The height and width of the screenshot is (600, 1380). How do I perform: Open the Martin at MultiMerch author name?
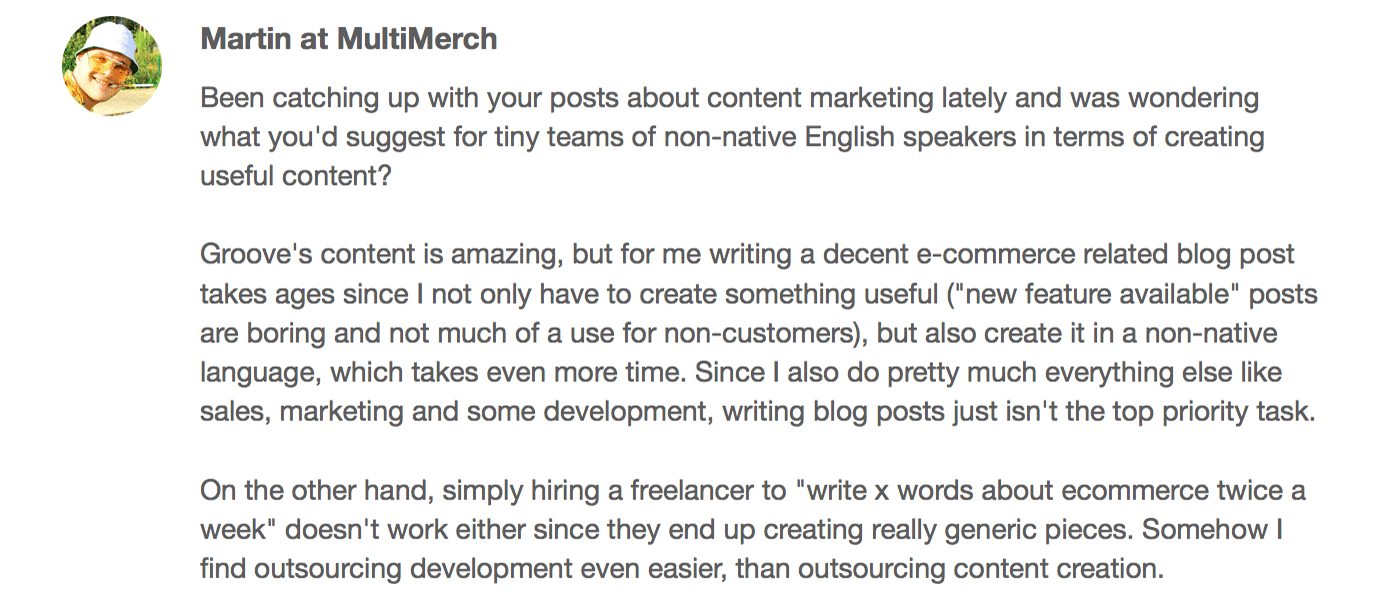click(348, 39)
